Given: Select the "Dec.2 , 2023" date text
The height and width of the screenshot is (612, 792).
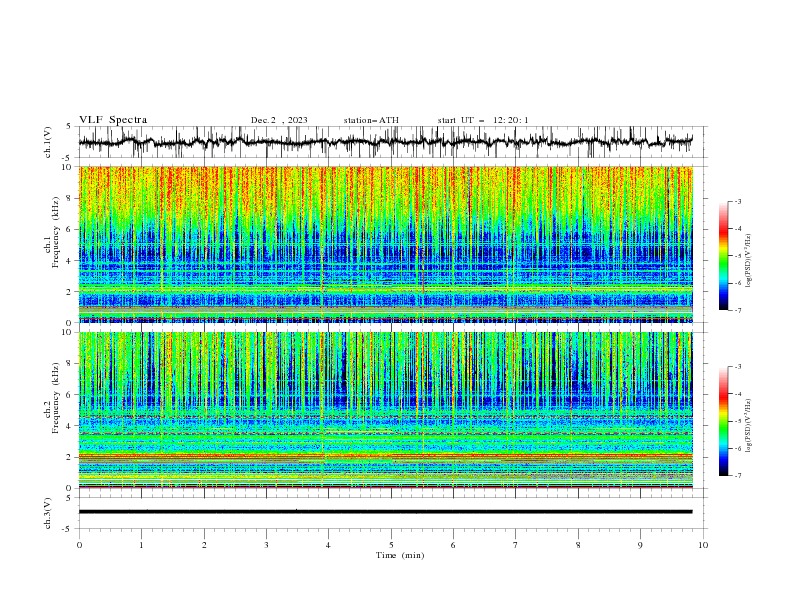Looking at the screenshot, I should (279, 120).
